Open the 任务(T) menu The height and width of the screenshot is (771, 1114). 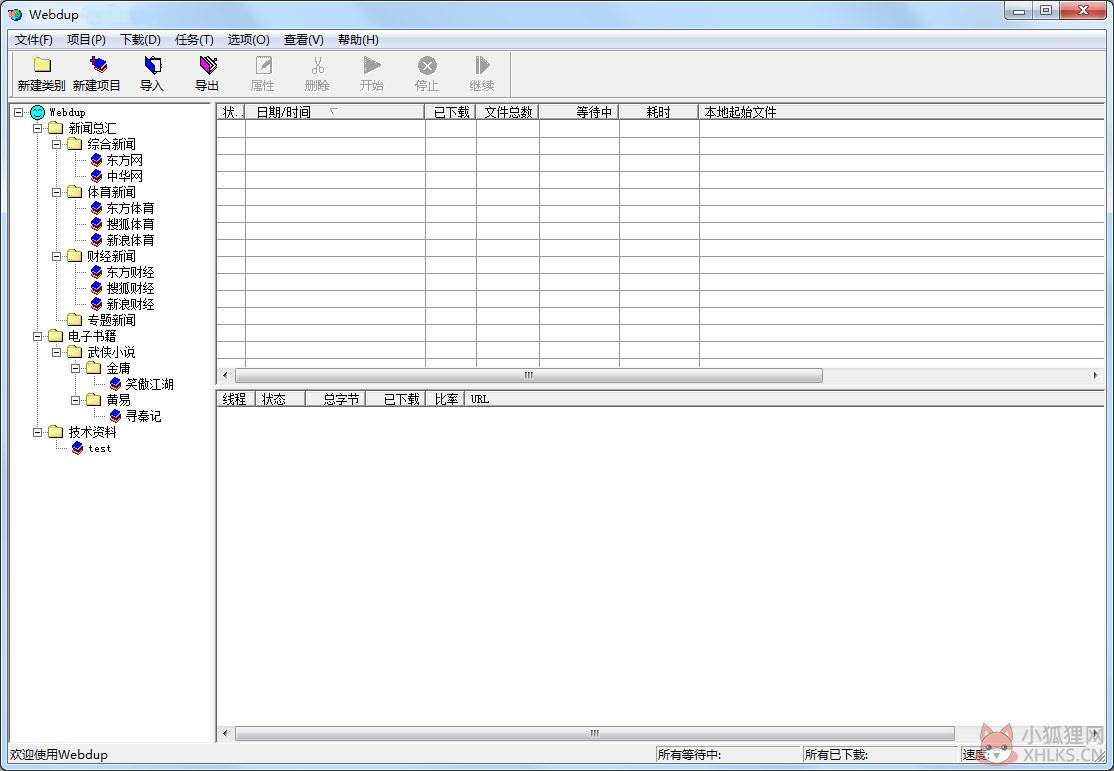195,40
